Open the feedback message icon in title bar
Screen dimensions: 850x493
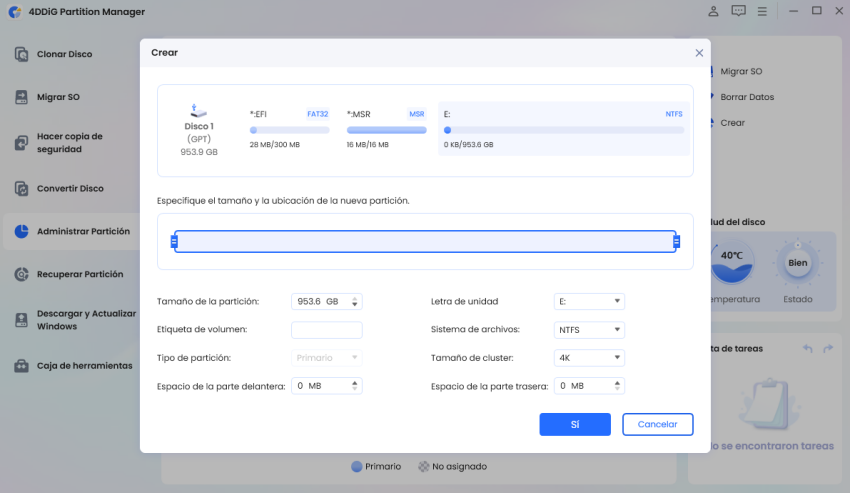(739, 11)
